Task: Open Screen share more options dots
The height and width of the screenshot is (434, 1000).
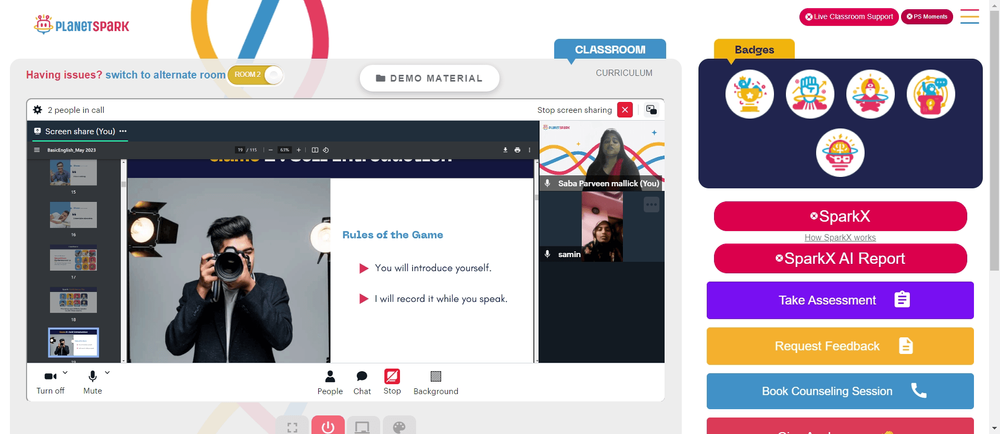Action: pyautogui.click(x=122, y=131)
